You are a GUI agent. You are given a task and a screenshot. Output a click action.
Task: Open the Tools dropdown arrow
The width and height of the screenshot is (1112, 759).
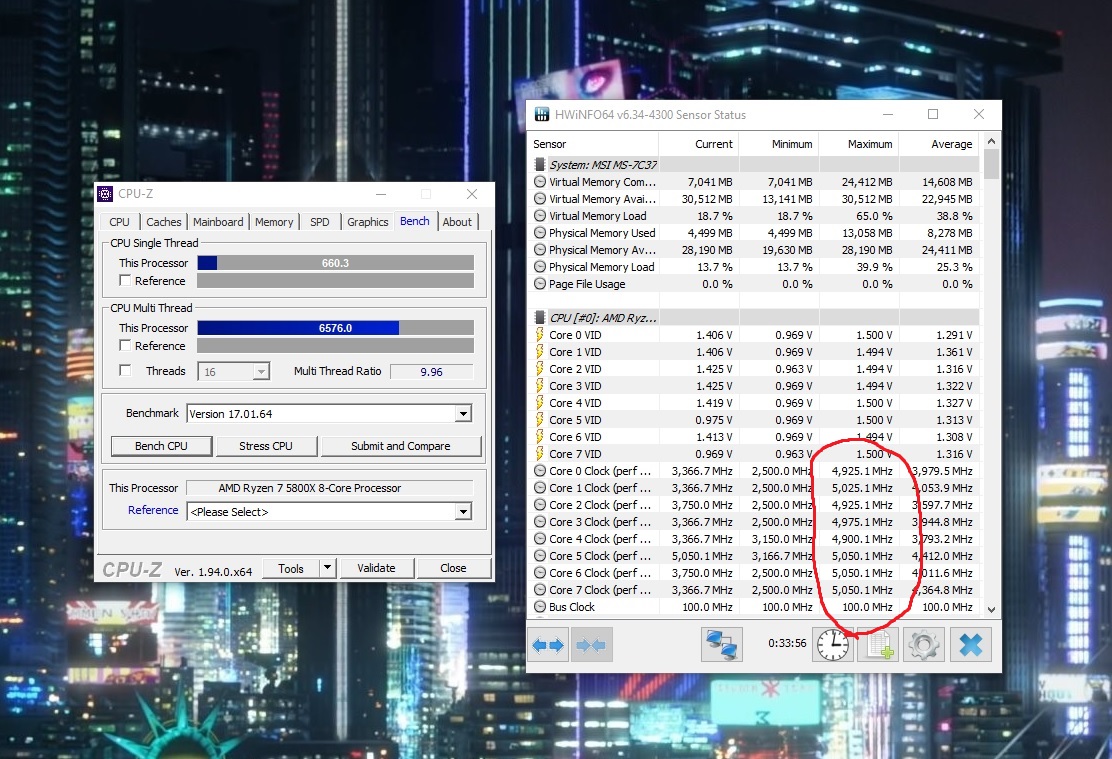326,568
